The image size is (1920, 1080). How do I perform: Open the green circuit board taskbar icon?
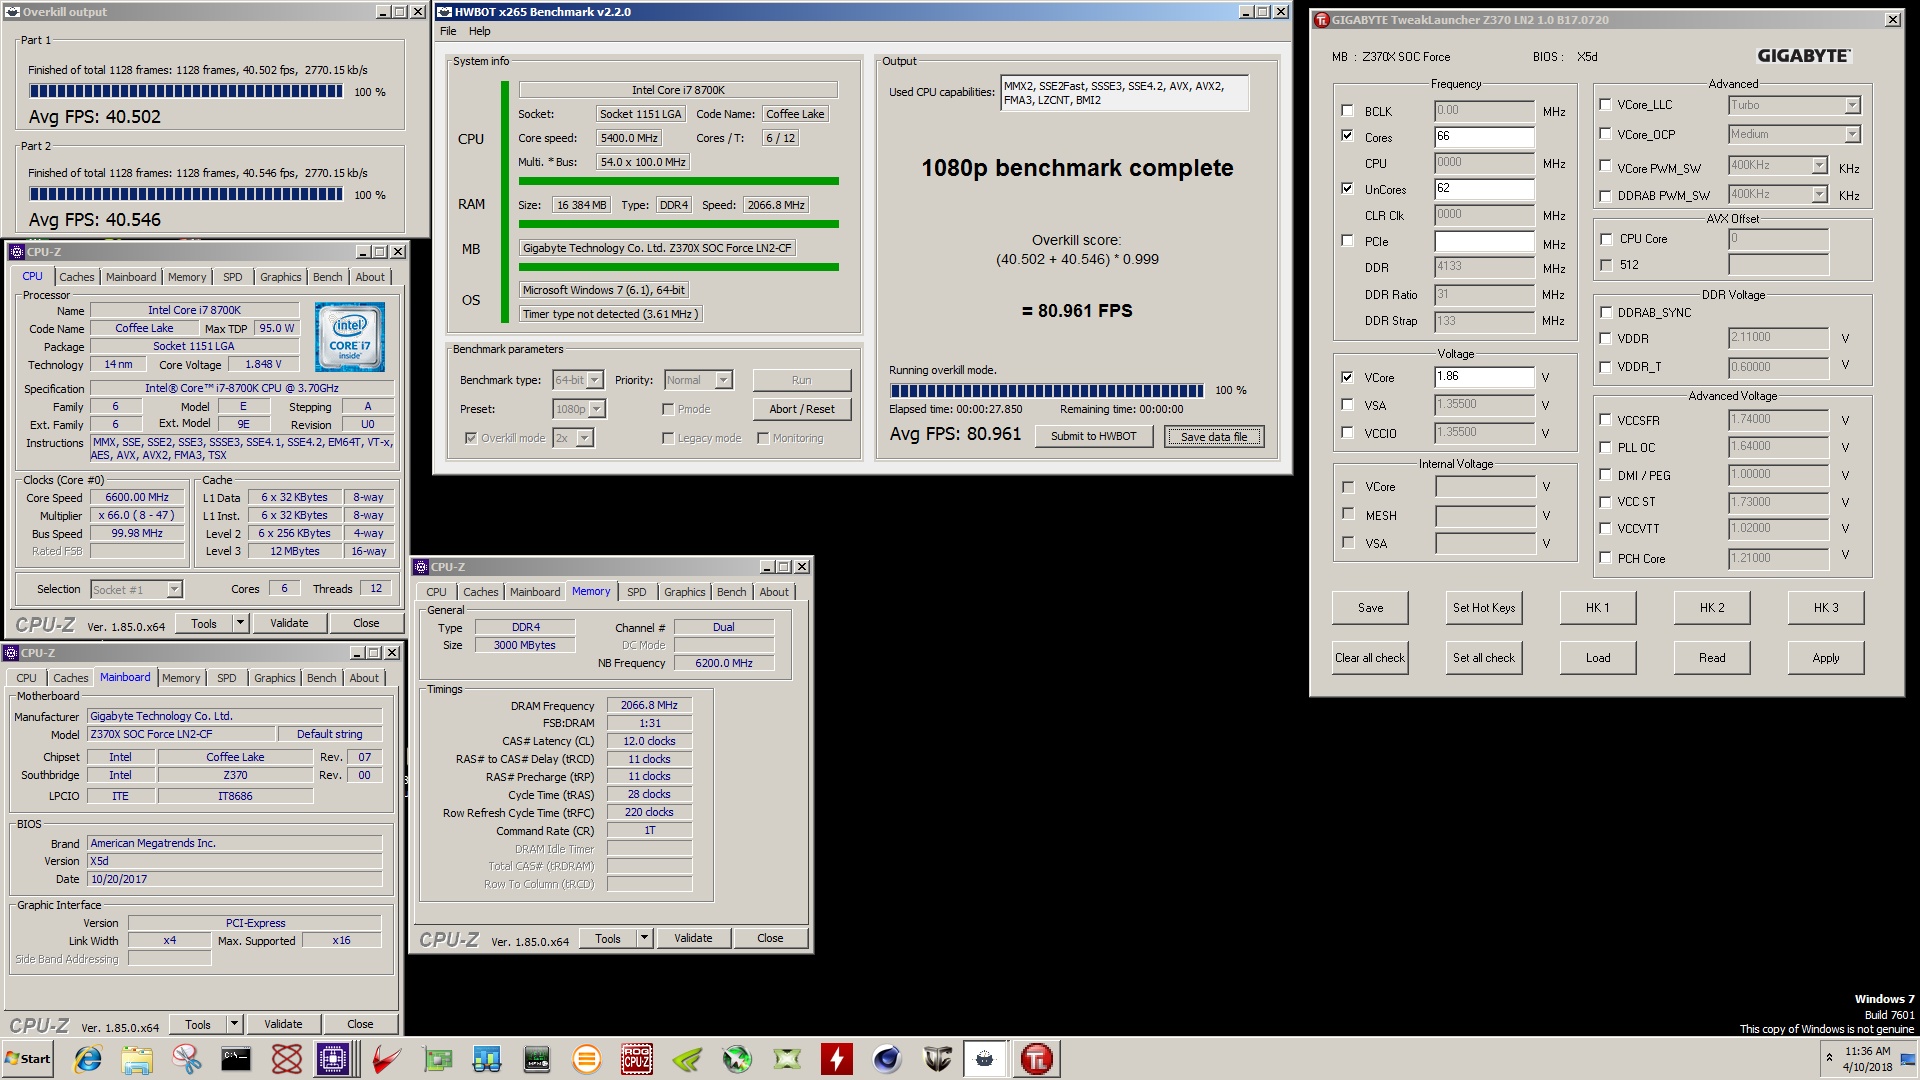pyautogui.click(x=437, y=1059)
